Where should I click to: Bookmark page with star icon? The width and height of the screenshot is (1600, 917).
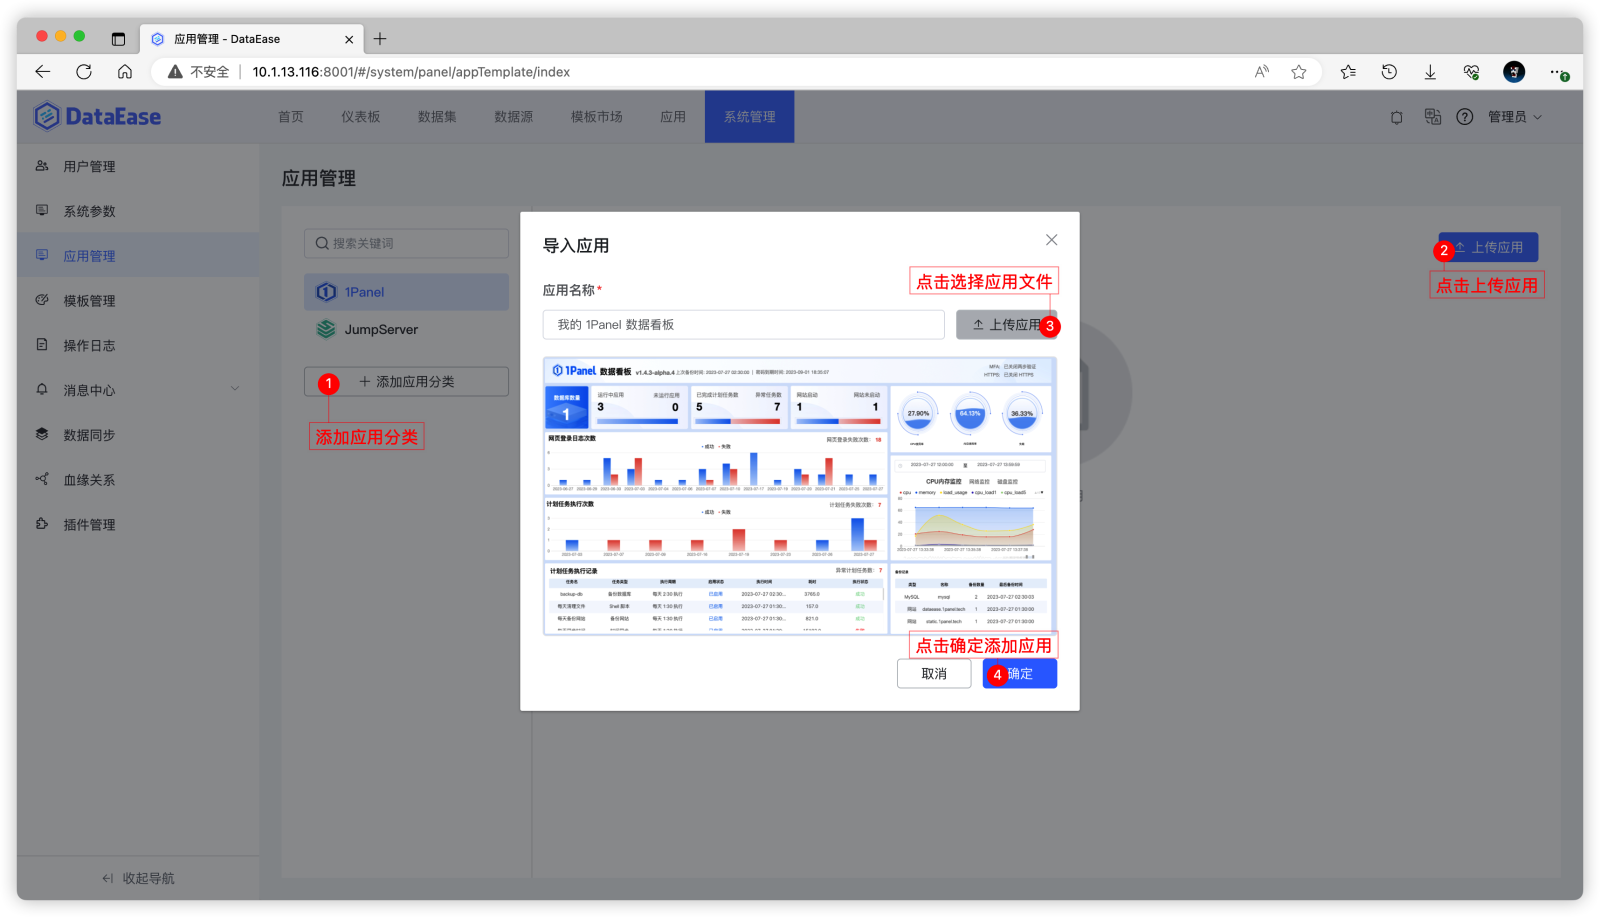point(1299,72)
